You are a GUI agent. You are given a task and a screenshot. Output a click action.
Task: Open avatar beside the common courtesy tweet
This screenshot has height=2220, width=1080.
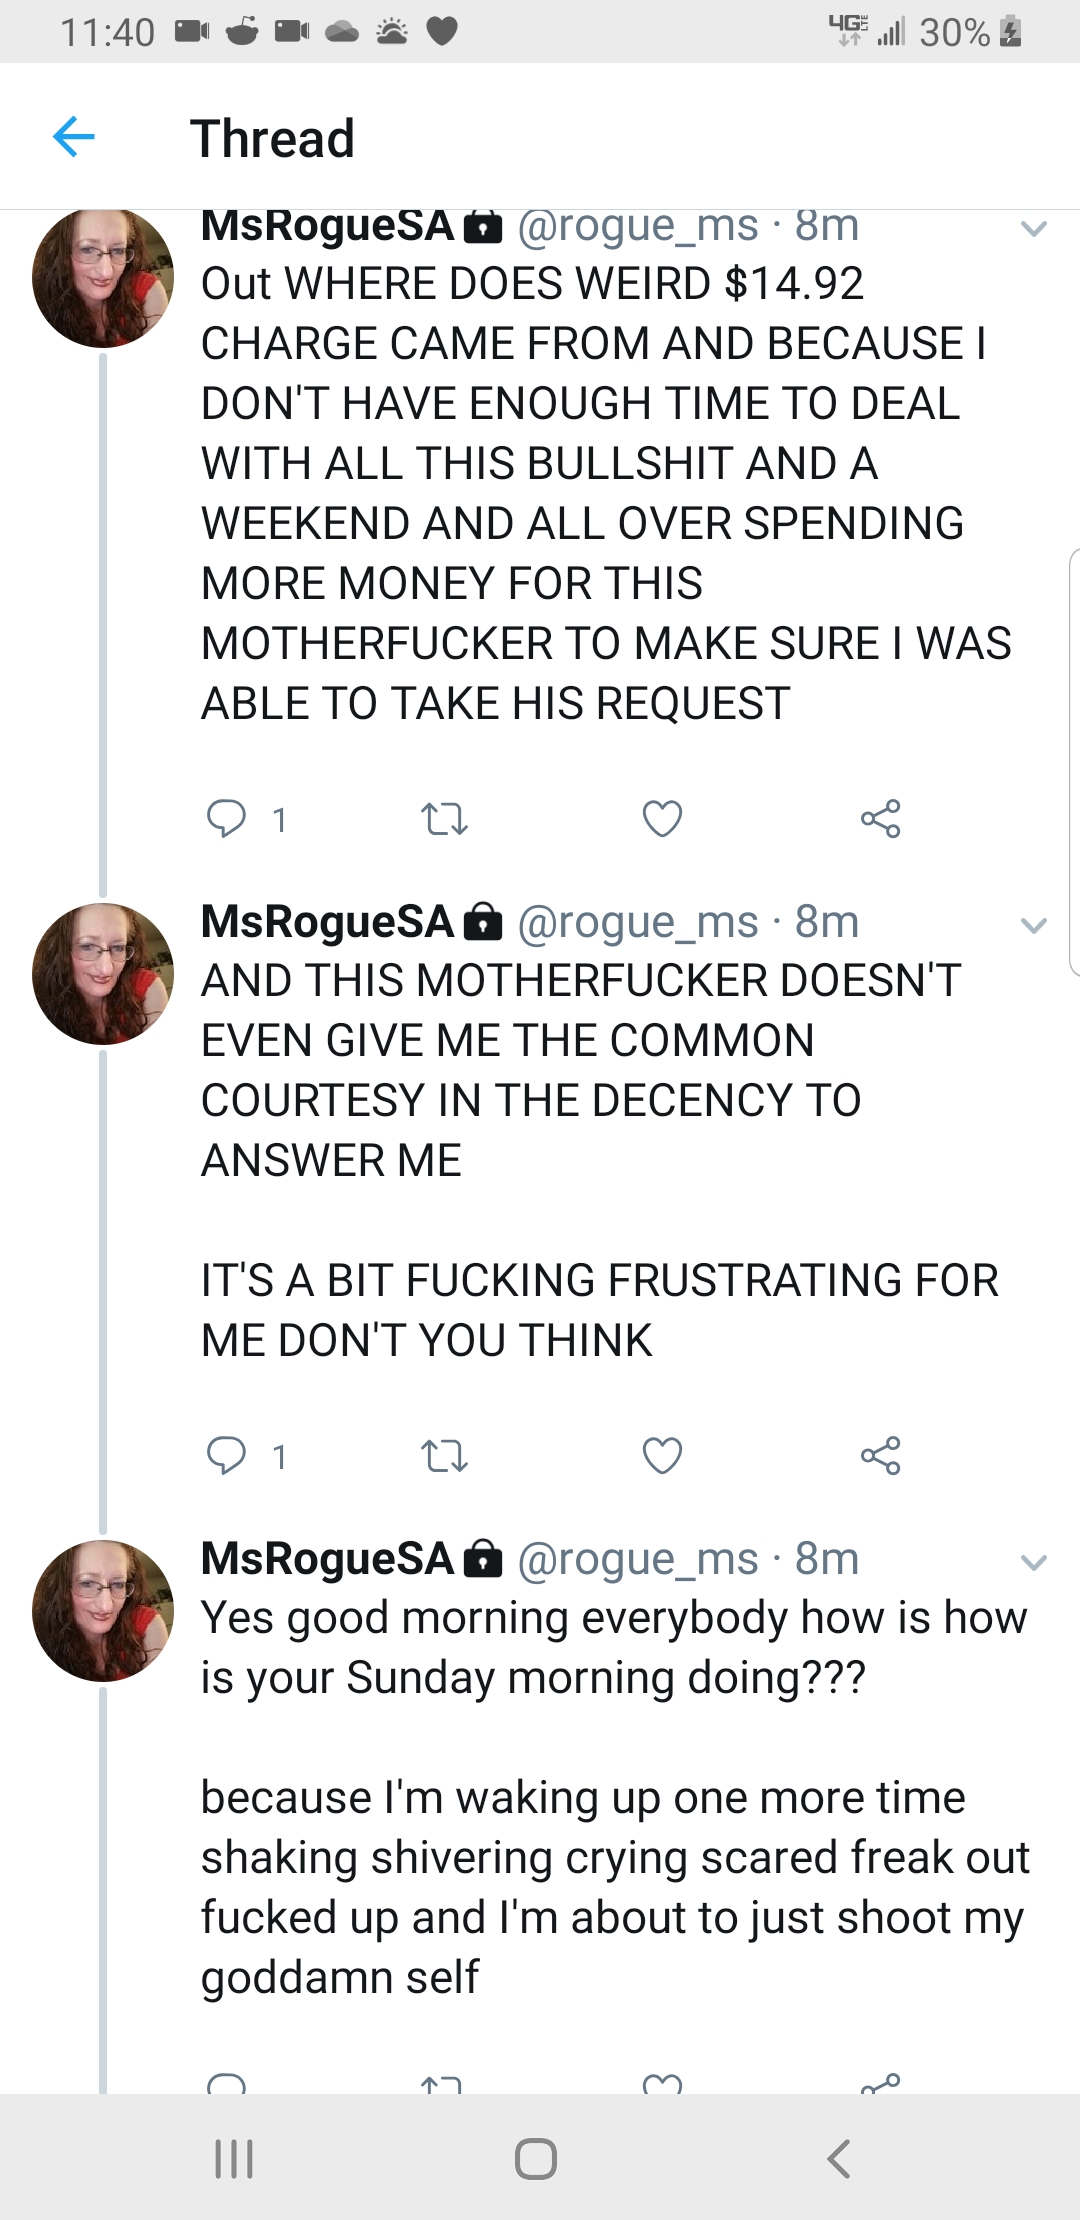102,974
